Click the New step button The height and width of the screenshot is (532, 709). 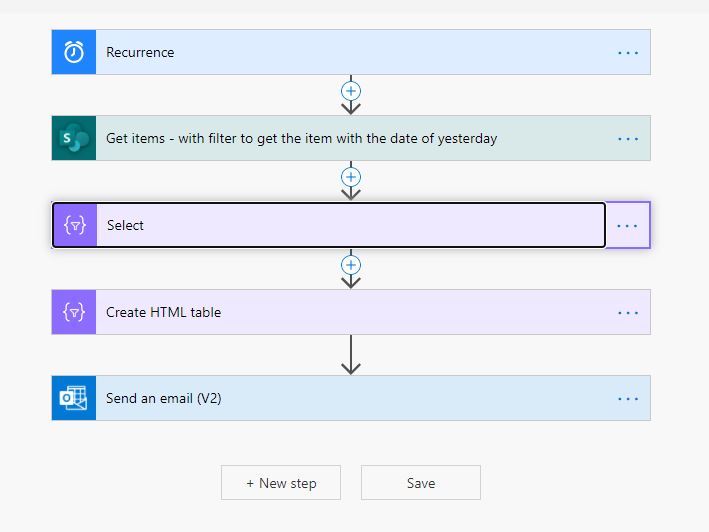click(281, 483)
